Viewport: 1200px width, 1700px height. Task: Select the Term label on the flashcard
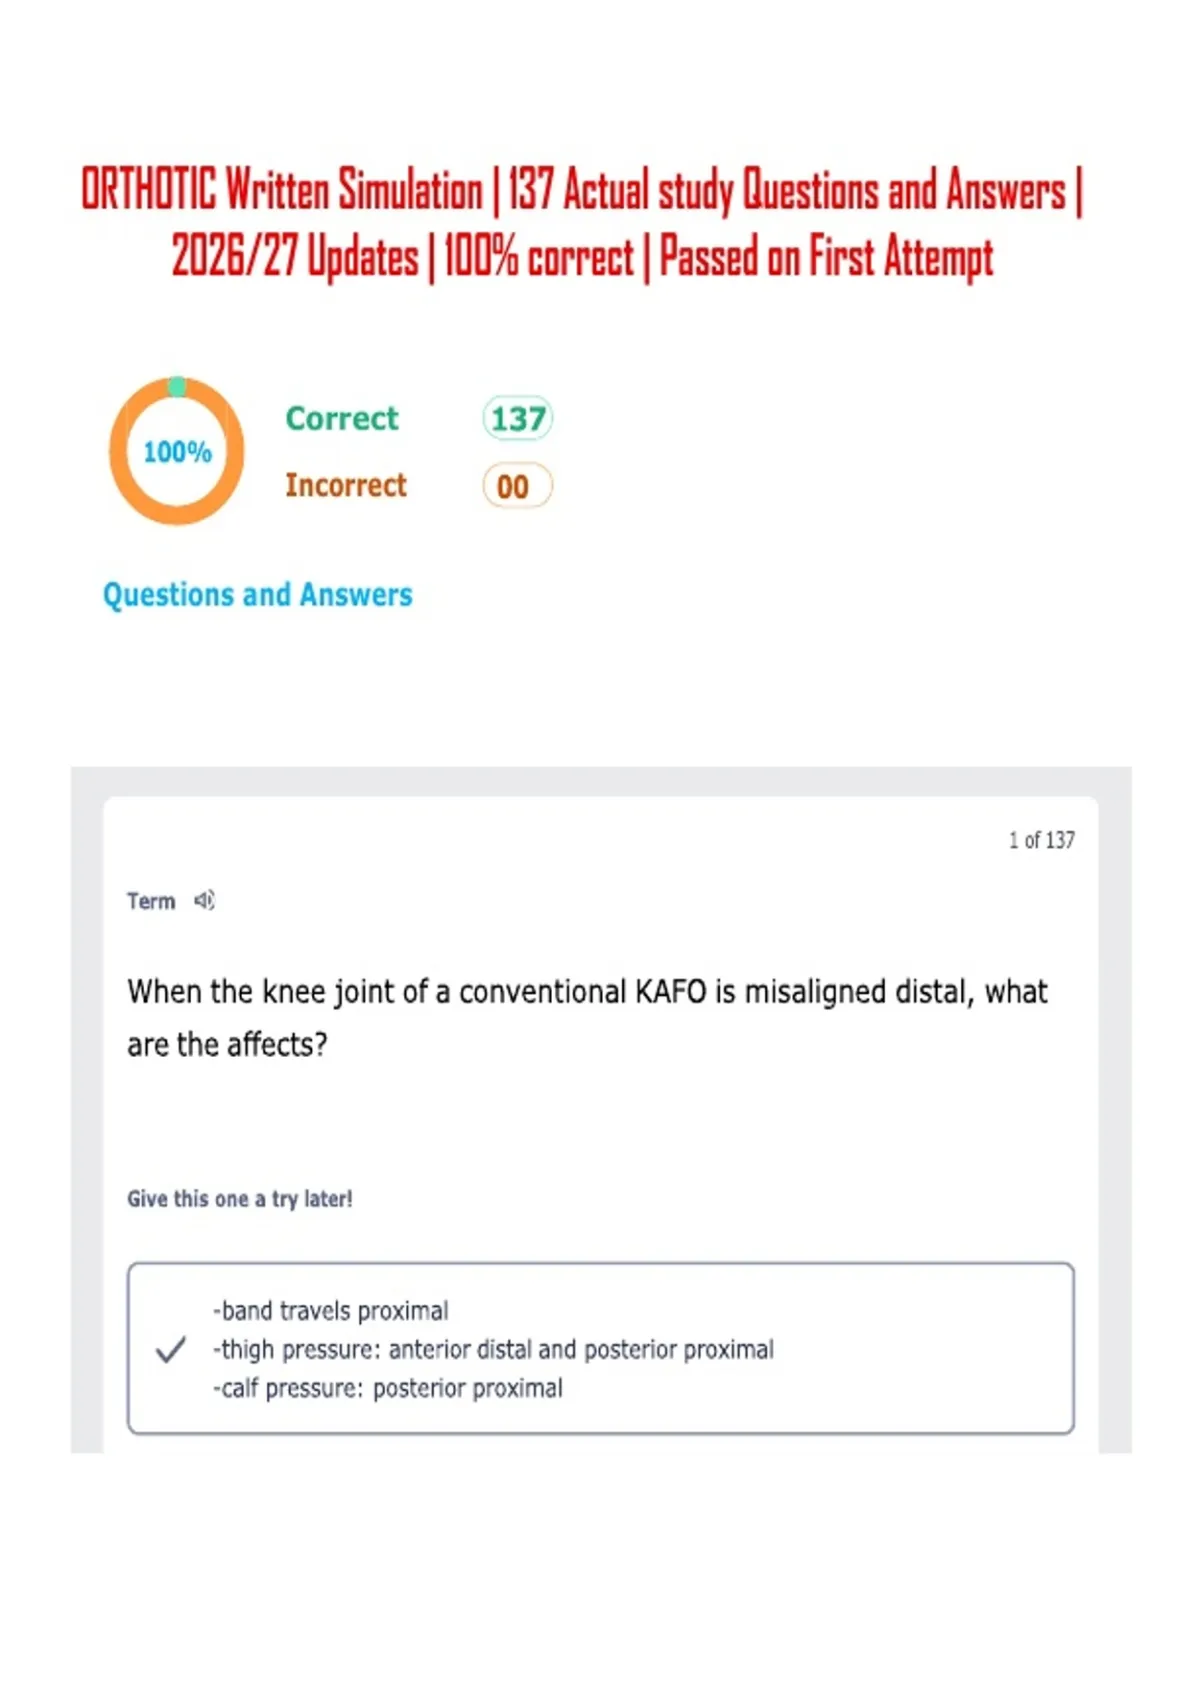point(151,901)
